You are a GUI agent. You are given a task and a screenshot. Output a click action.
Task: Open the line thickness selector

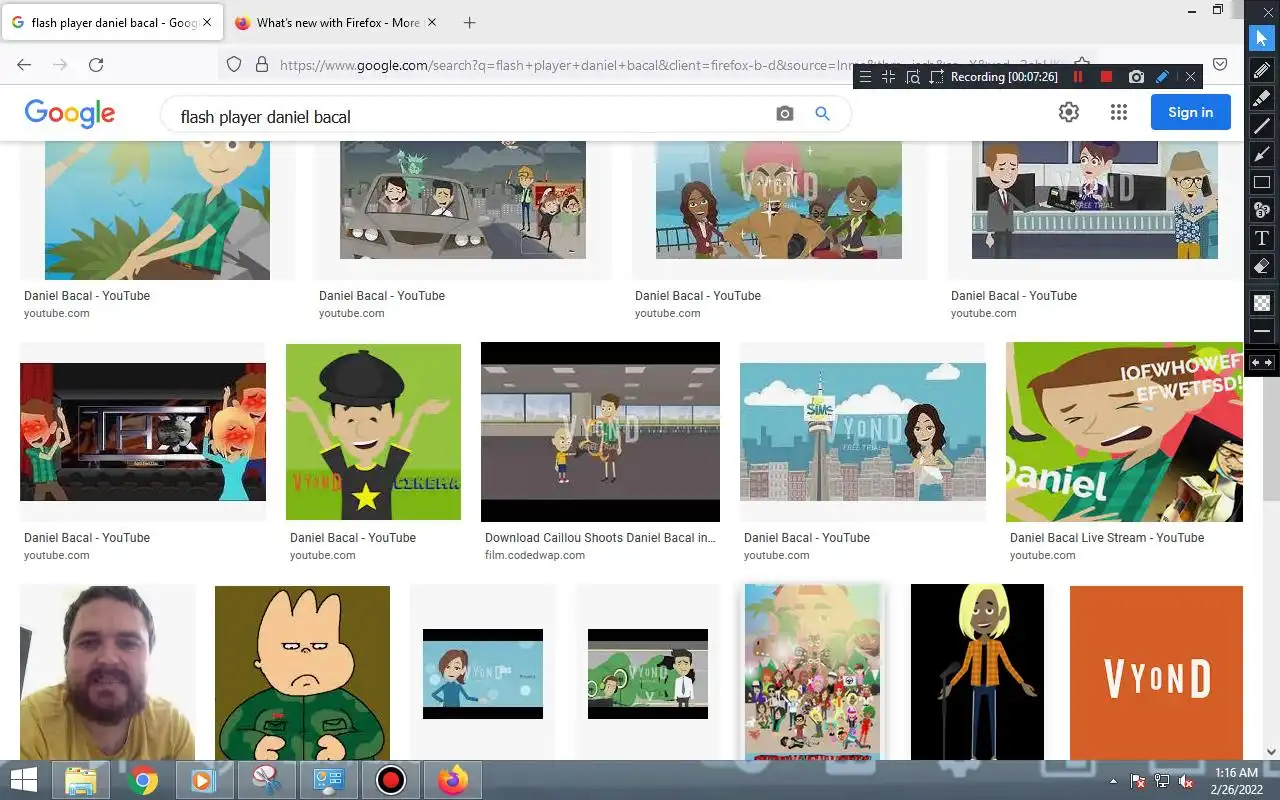1262,330
